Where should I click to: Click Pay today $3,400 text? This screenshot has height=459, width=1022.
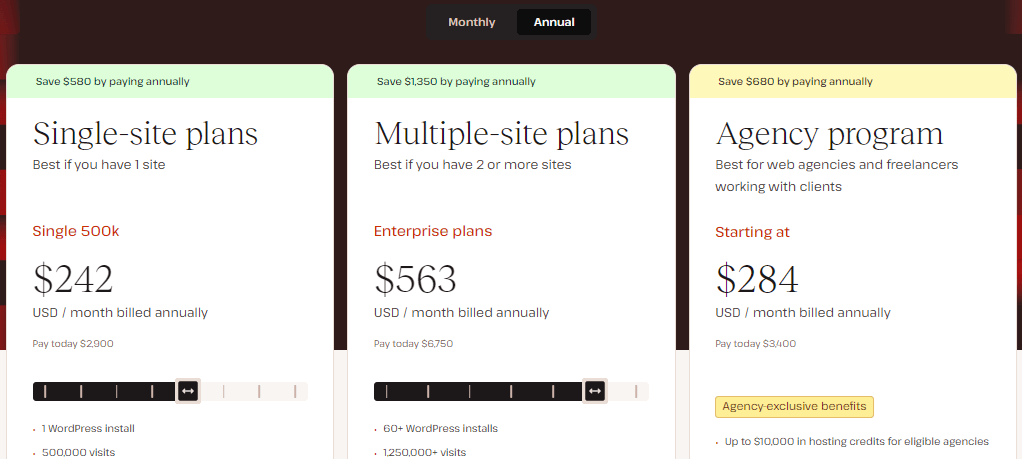click(x=755, y=344)
